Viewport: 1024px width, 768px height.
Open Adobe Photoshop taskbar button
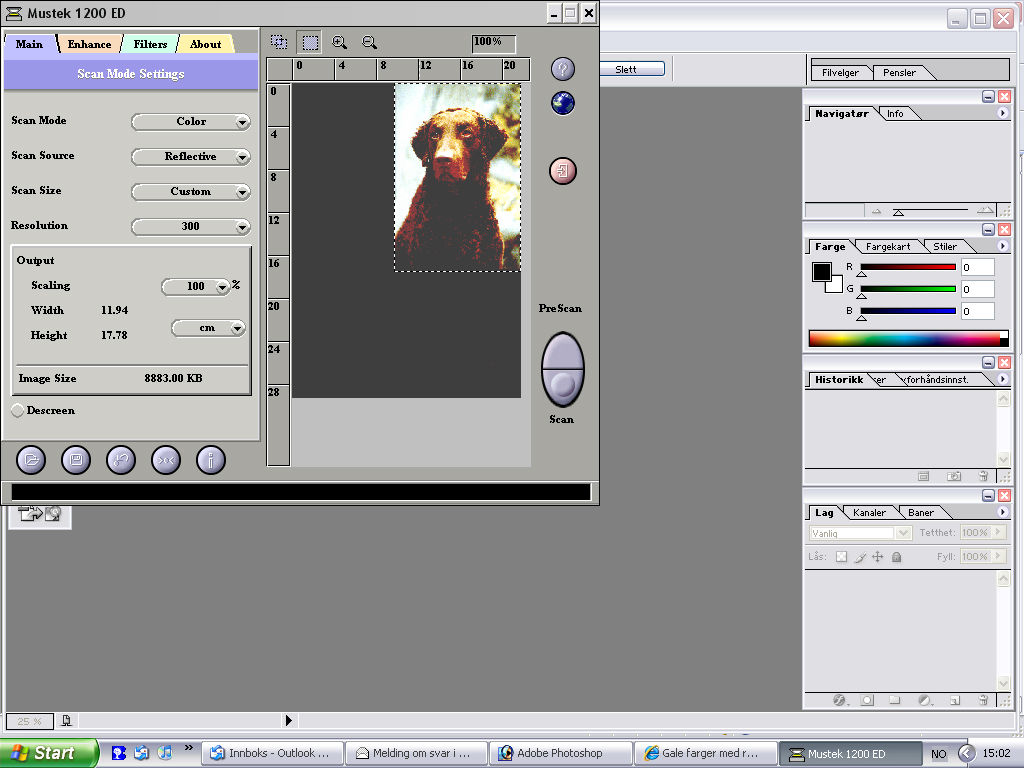pos(560,753)
